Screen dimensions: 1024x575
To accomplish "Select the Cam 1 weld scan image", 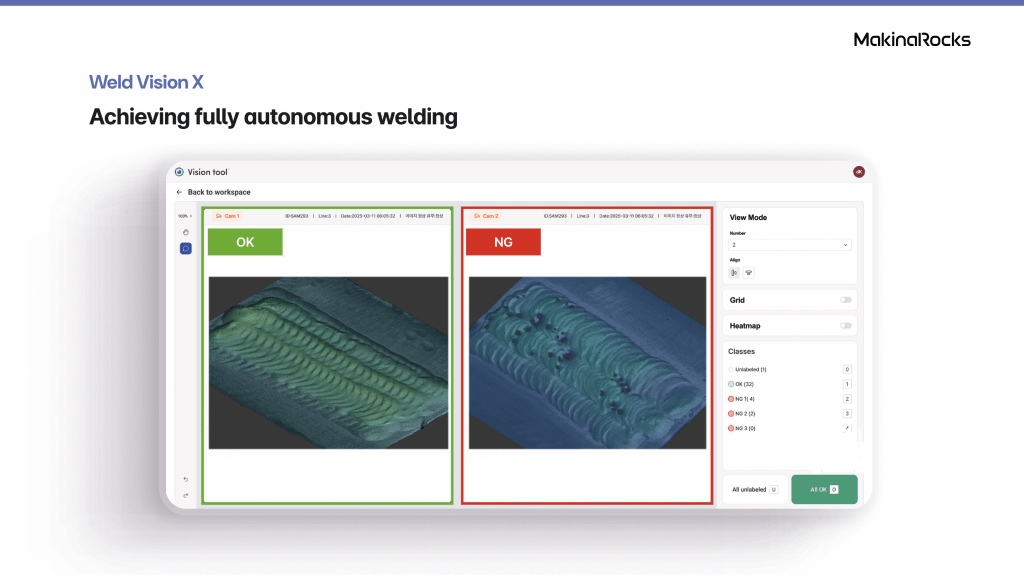I will point(328,363).
